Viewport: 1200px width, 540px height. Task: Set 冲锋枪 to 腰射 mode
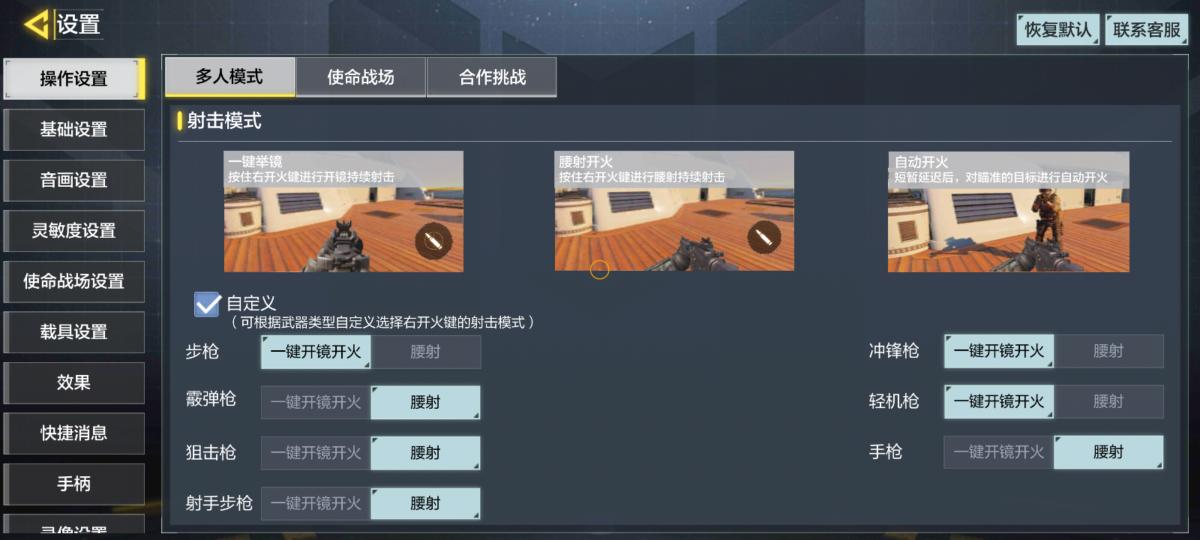click(x=1109, y=351)
